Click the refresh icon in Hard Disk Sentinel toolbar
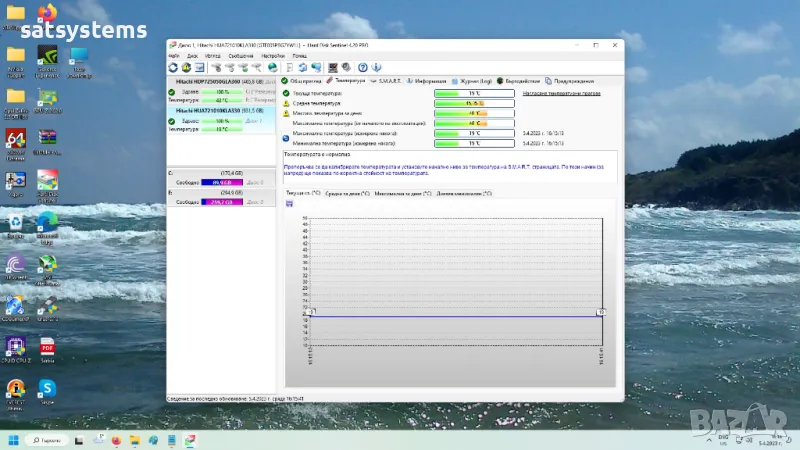This screenshot has width=800, height=450. [173, 67]
